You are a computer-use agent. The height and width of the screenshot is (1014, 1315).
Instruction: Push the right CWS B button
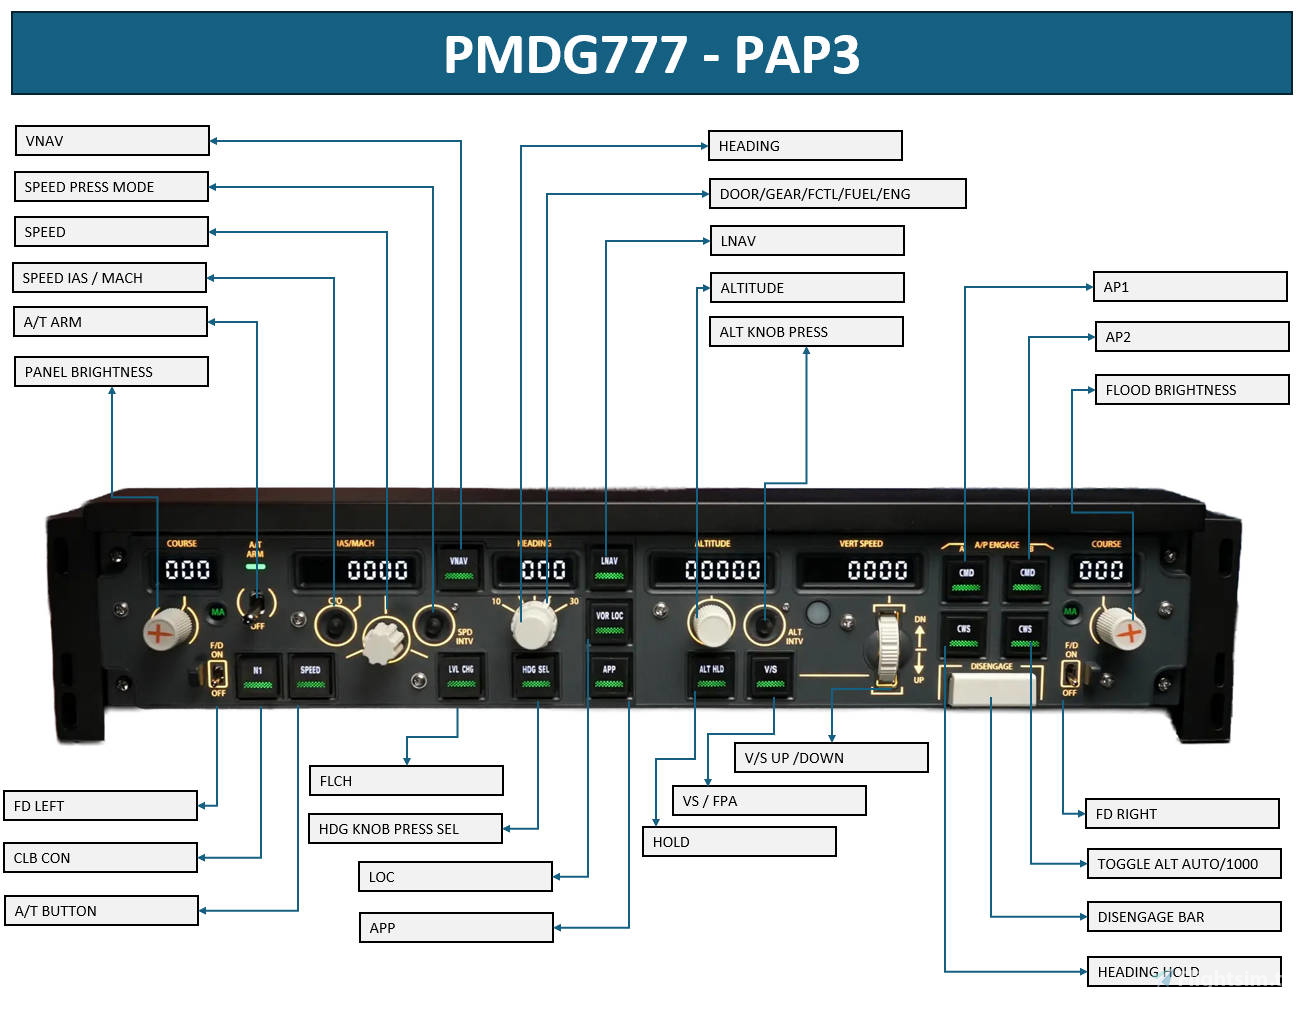click(1025, 635)
